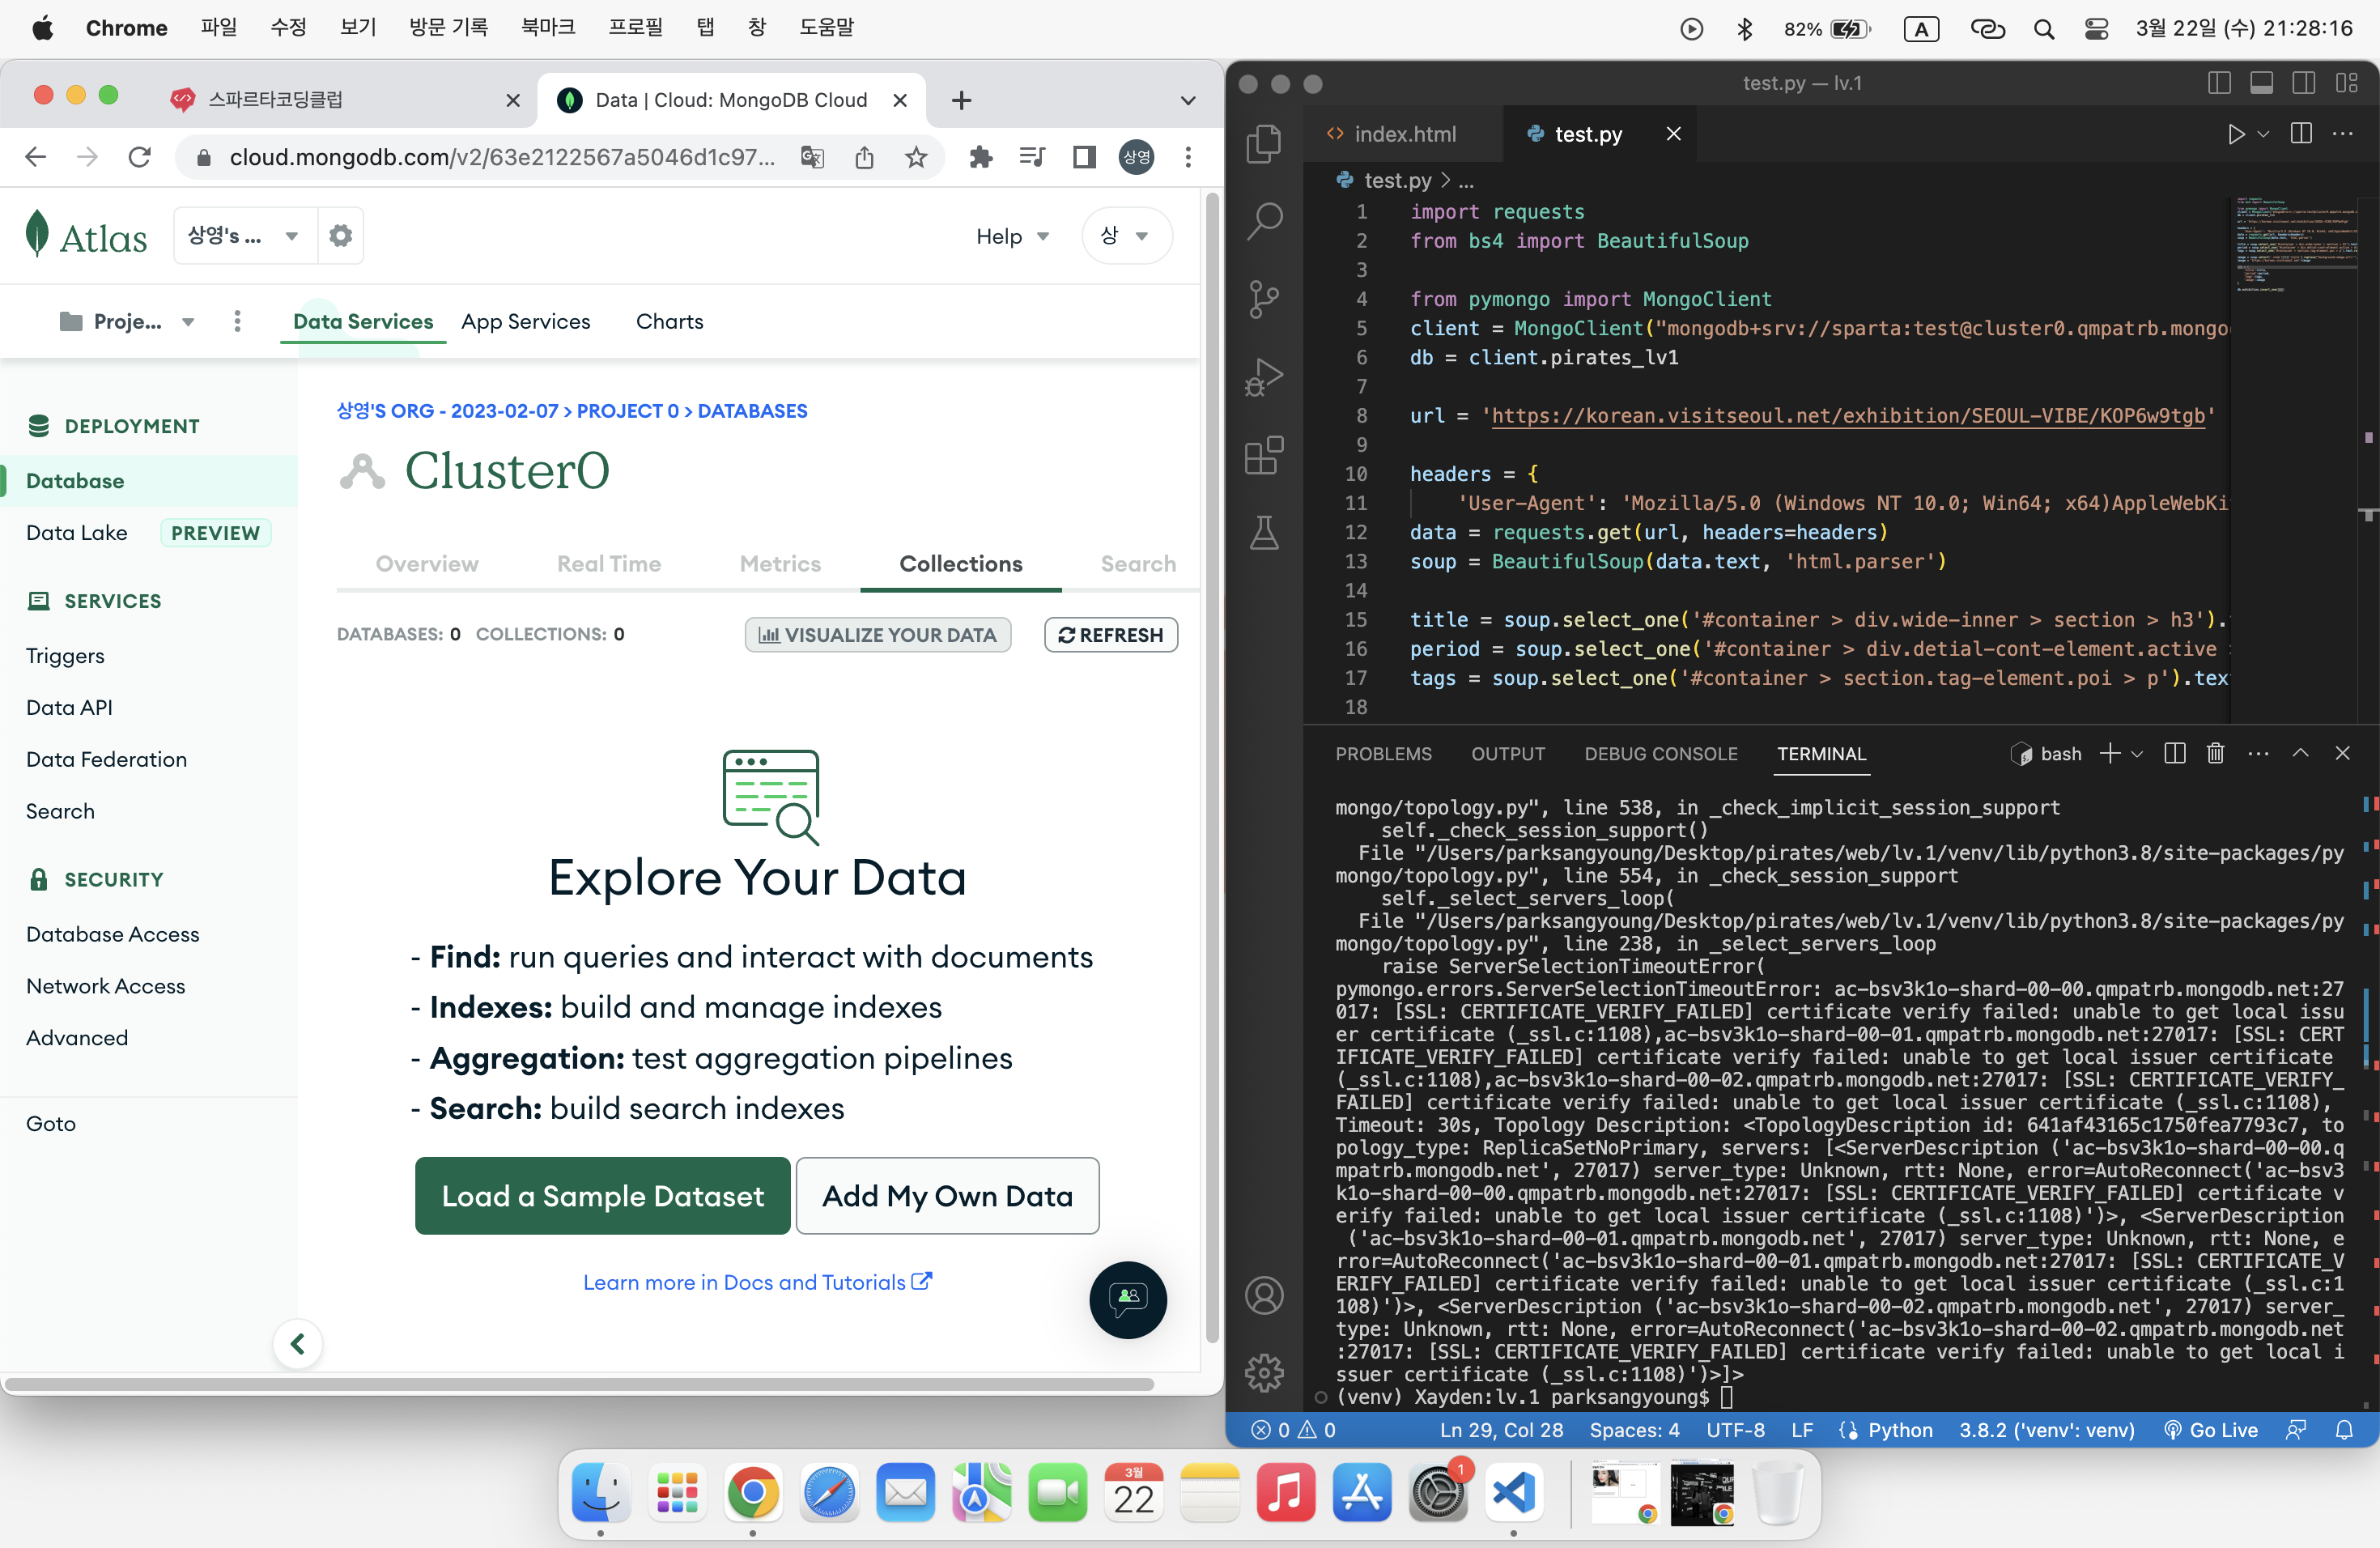The width and height of the screenshot is (2380, 1548).
Task: Toggle VS Code bottom panel layout
Action: [x=2262, y=83]
